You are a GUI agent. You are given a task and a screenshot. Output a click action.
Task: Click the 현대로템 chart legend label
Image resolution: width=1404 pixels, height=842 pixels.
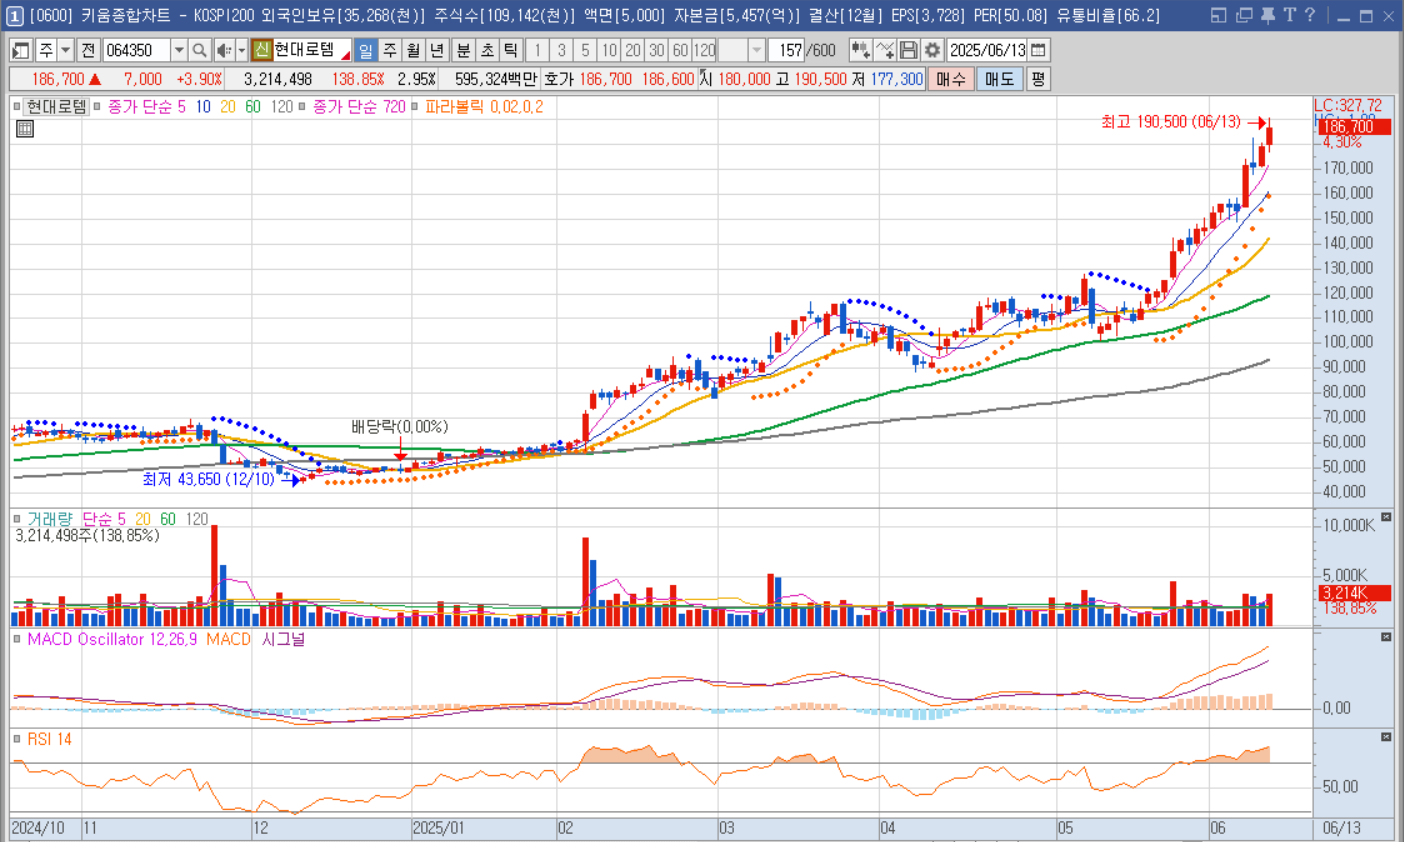point(56,106)
